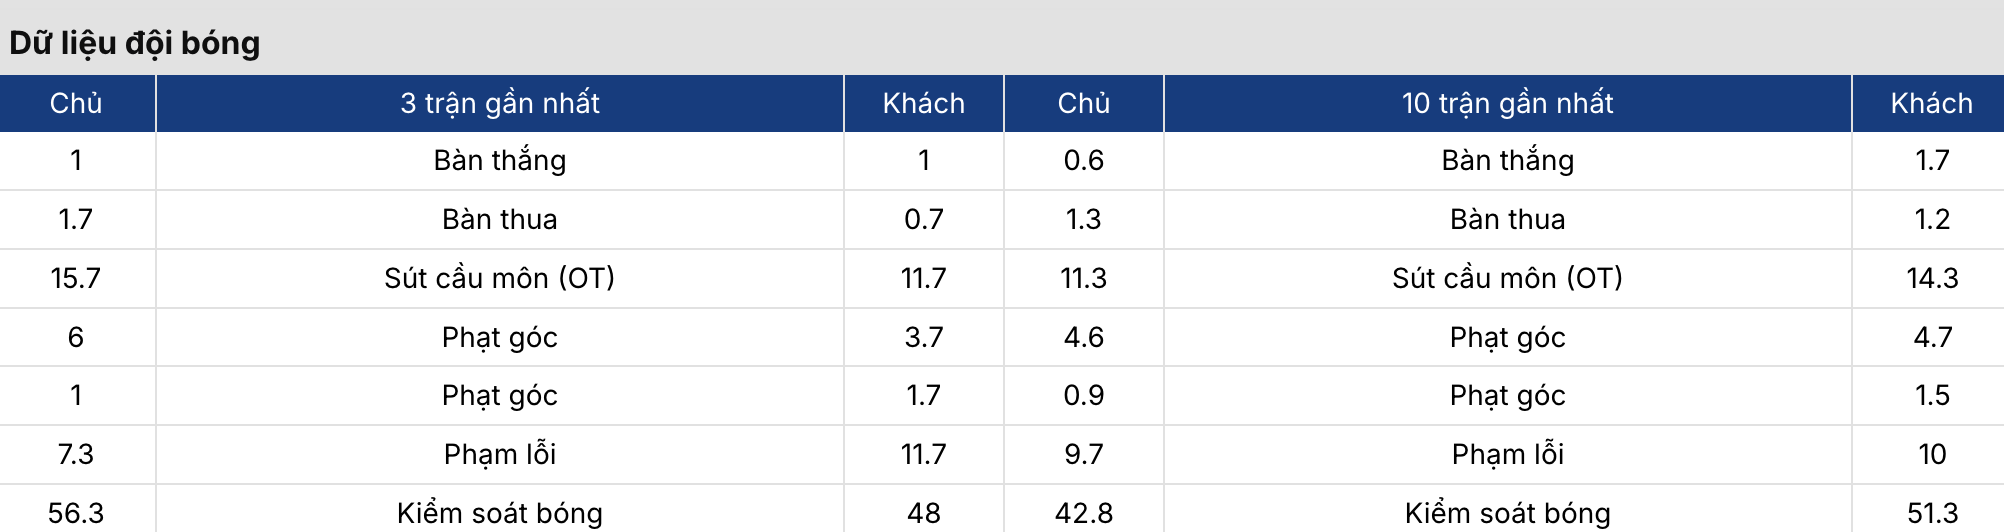Select the 9.7 fouls value
The image size is (2004, 532).
[x=1084, y=454]
